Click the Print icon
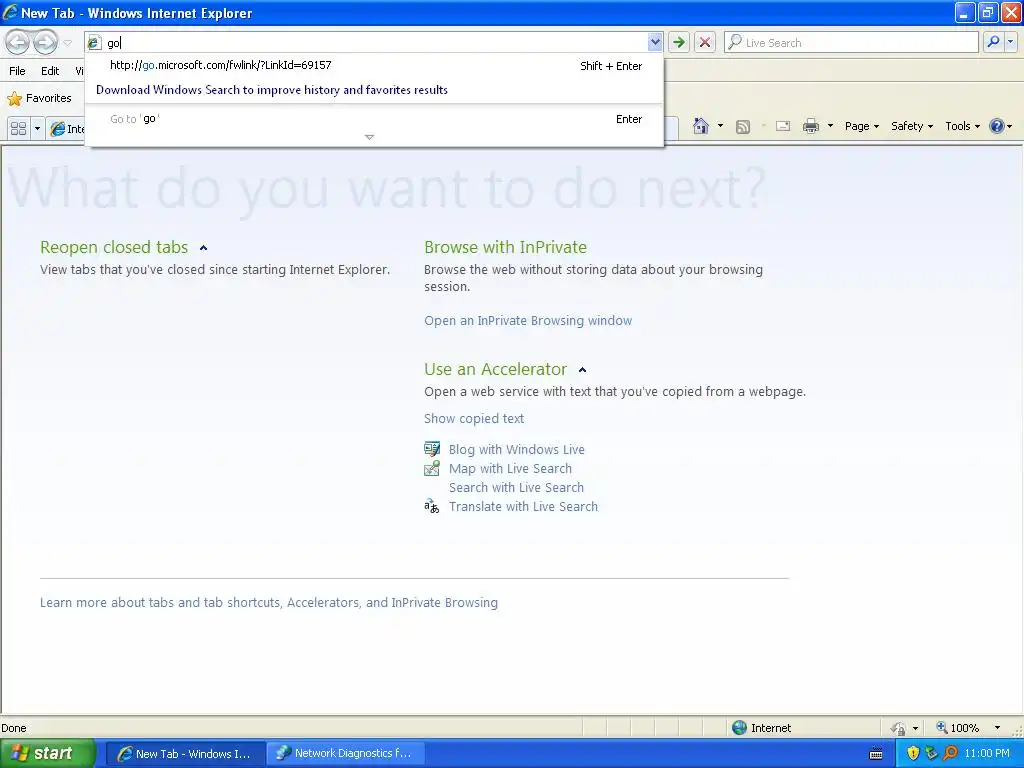1024x768 pixels. click(x=810, y=126)
